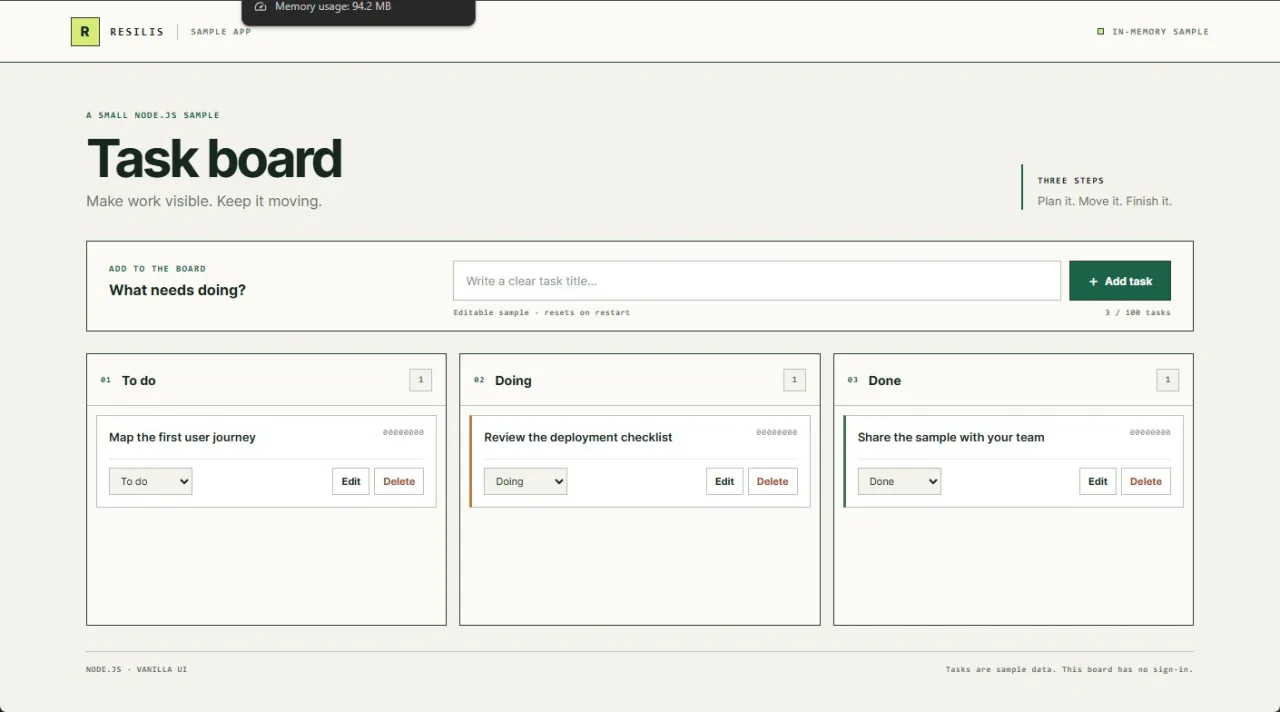Image resolution: width=1280 pixels, height=712 pixels.
Task: Click the A SMALL NODE.JS SAMPLE label
Action: (153, 115)
